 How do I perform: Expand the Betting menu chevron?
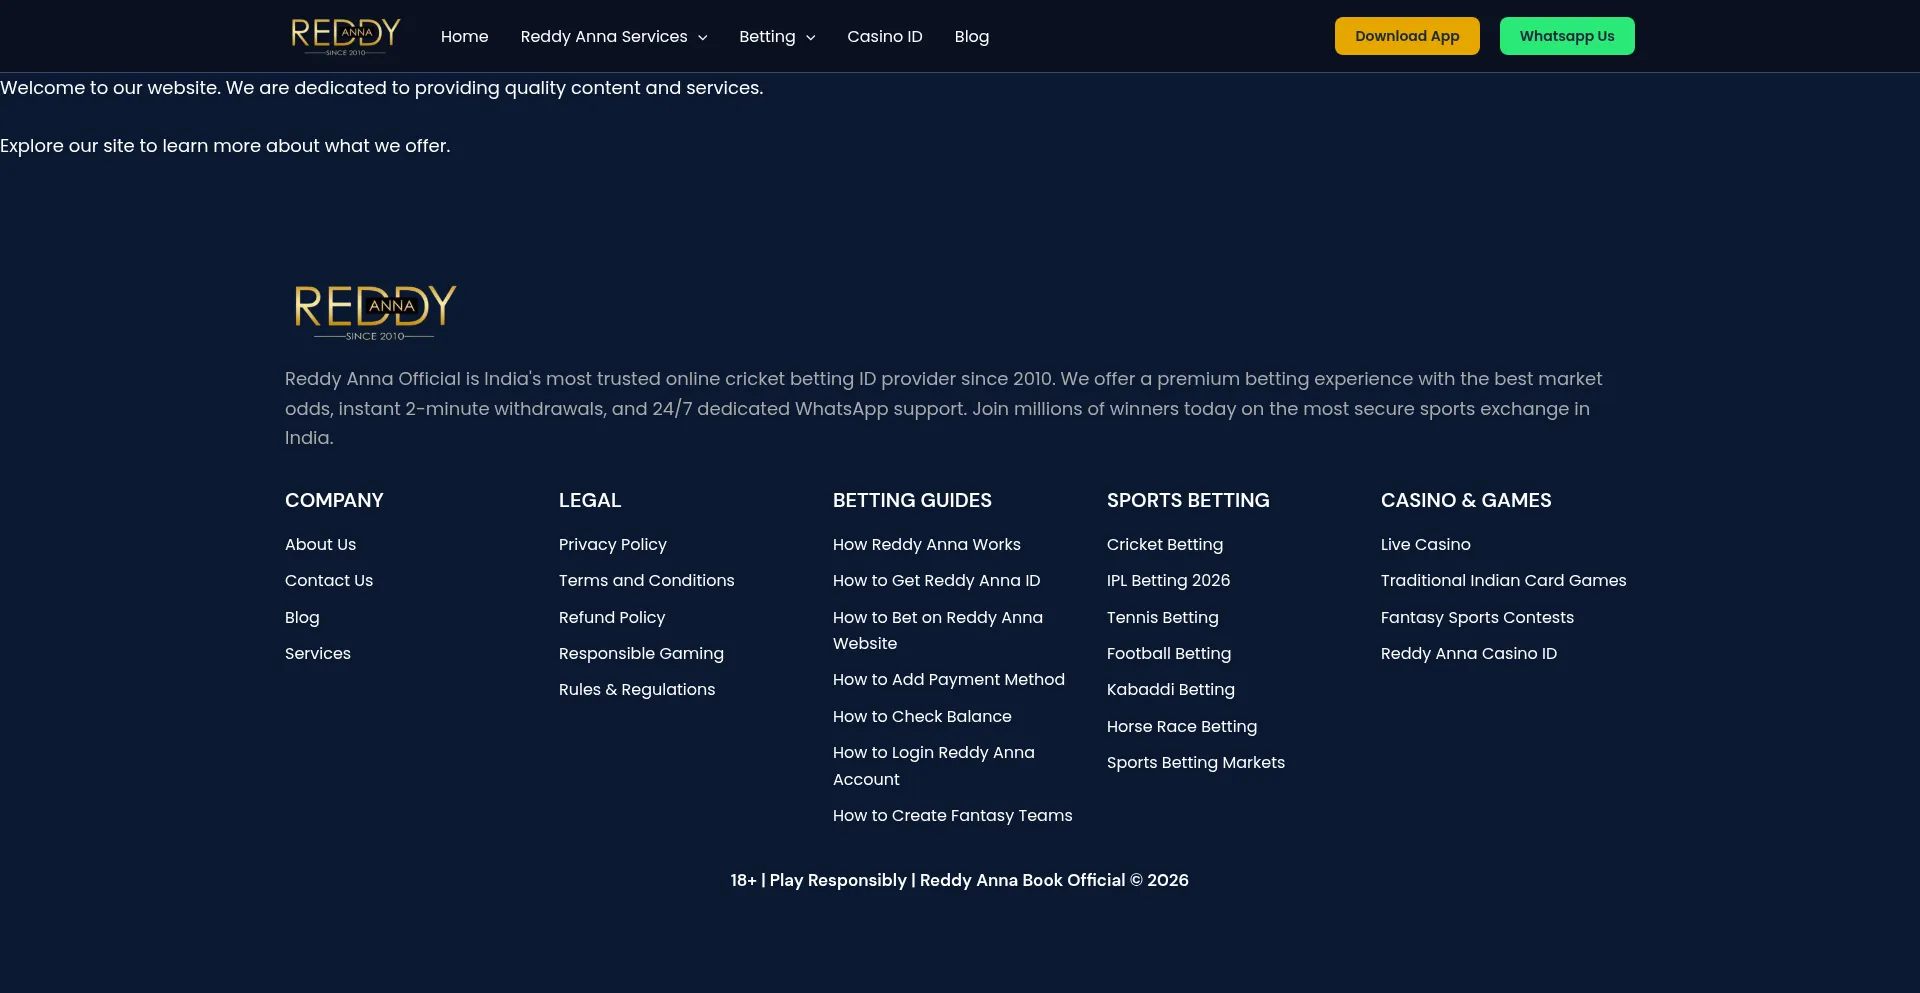pos(811,37)
